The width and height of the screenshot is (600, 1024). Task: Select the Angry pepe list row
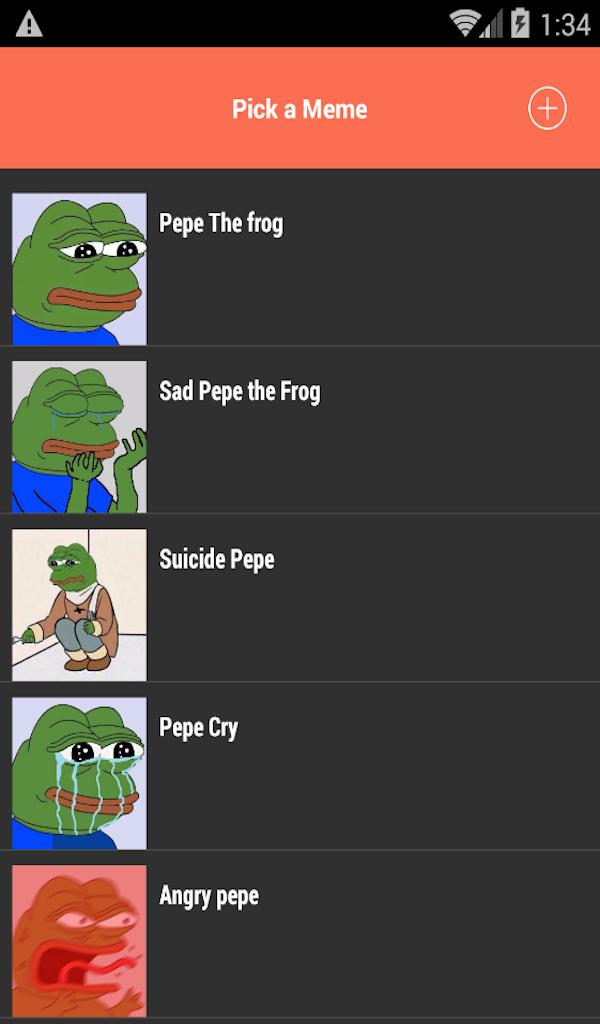click(x=300, y=935)
